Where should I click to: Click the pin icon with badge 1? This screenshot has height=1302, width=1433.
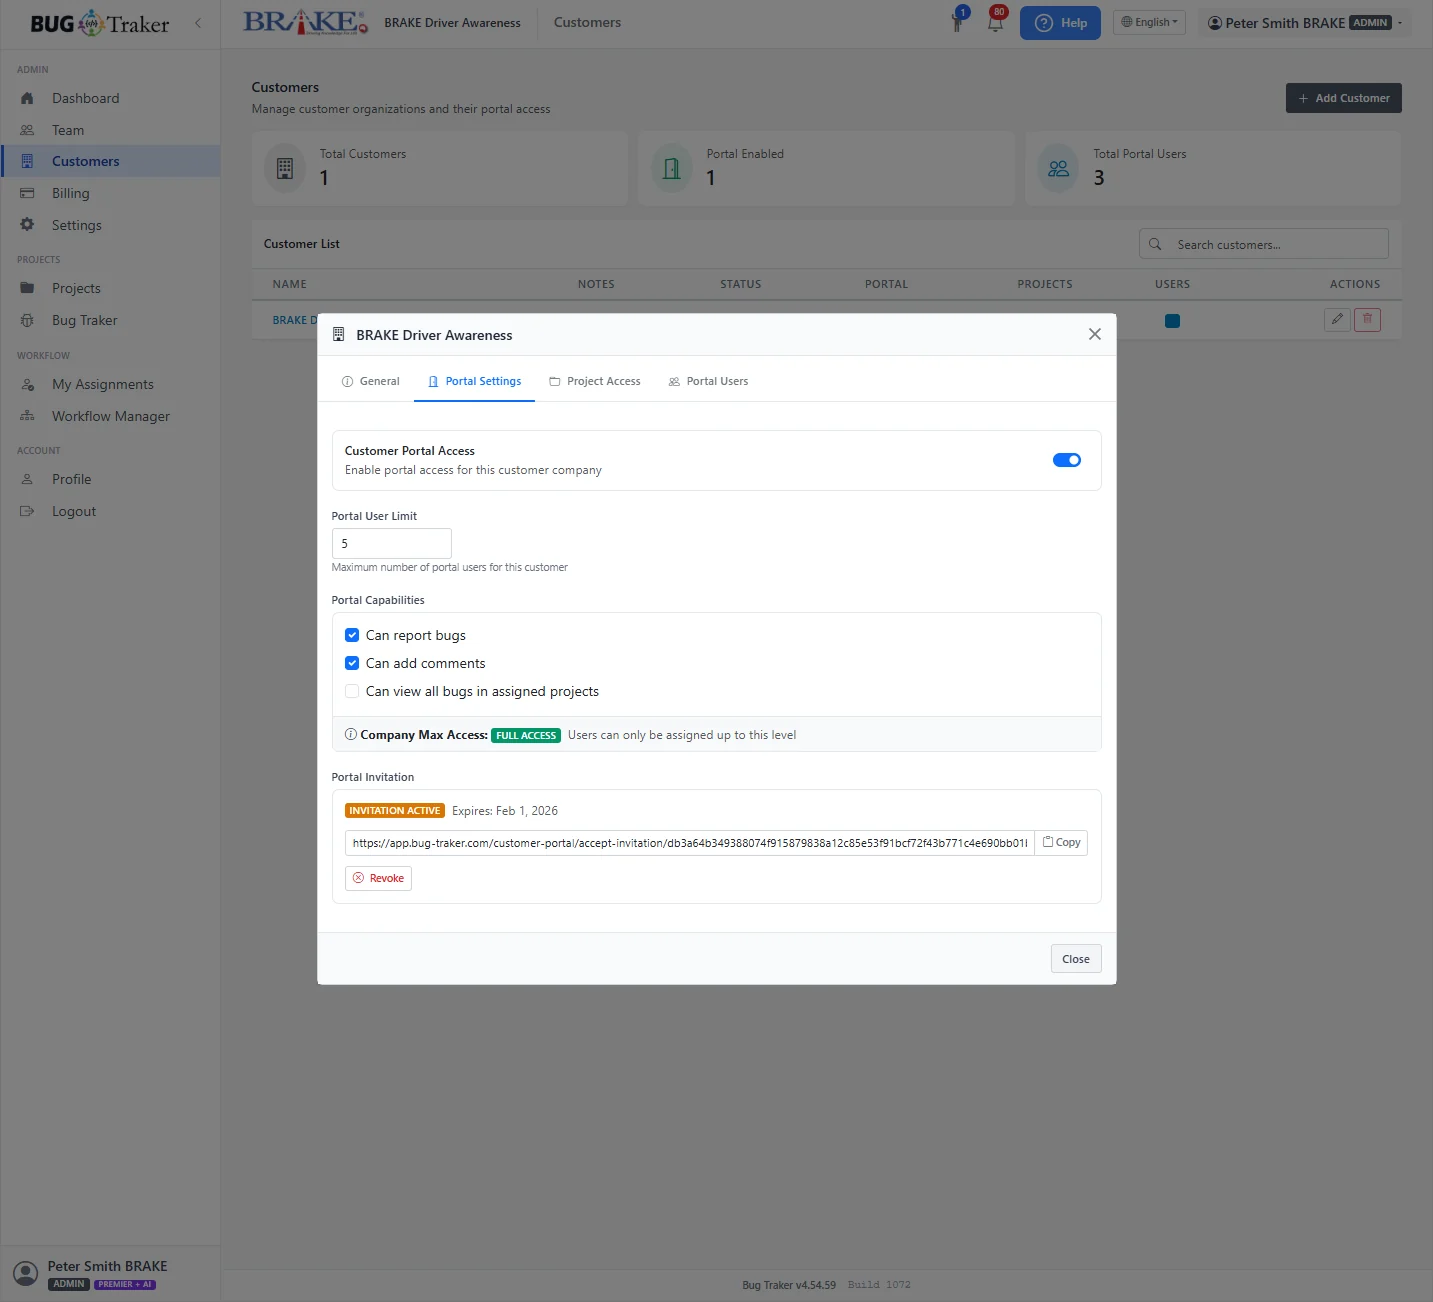[958, 21]
